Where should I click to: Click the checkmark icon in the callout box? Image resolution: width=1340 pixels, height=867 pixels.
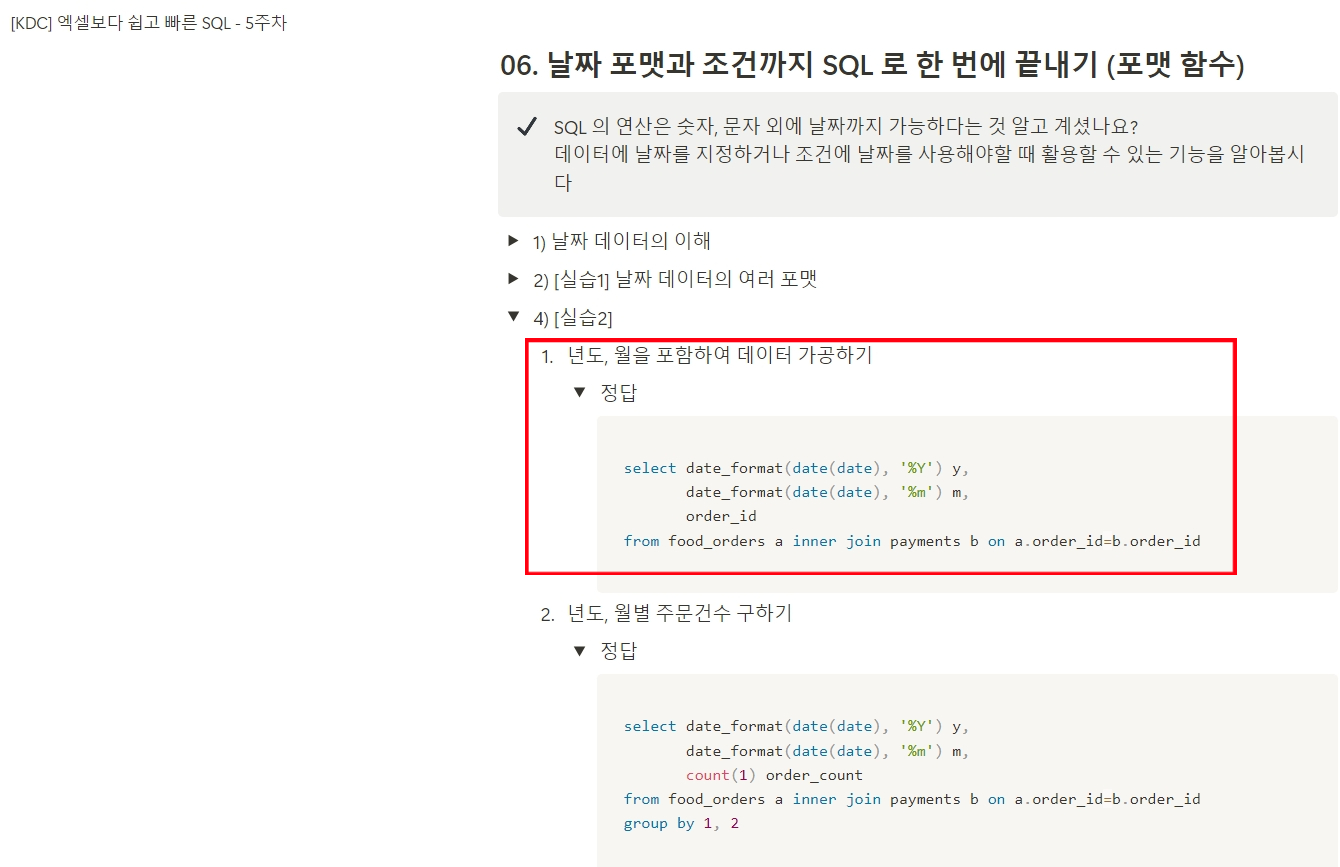pyautogui.click(x=526, y=128)
